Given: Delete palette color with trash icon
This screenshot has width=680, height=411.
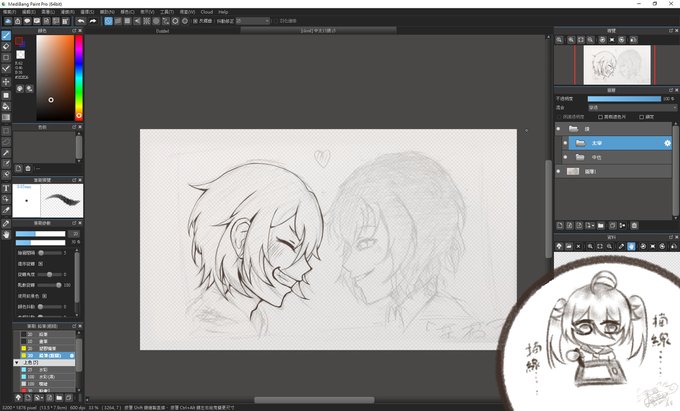Looking at the screenshot, I should coord(28,168).
